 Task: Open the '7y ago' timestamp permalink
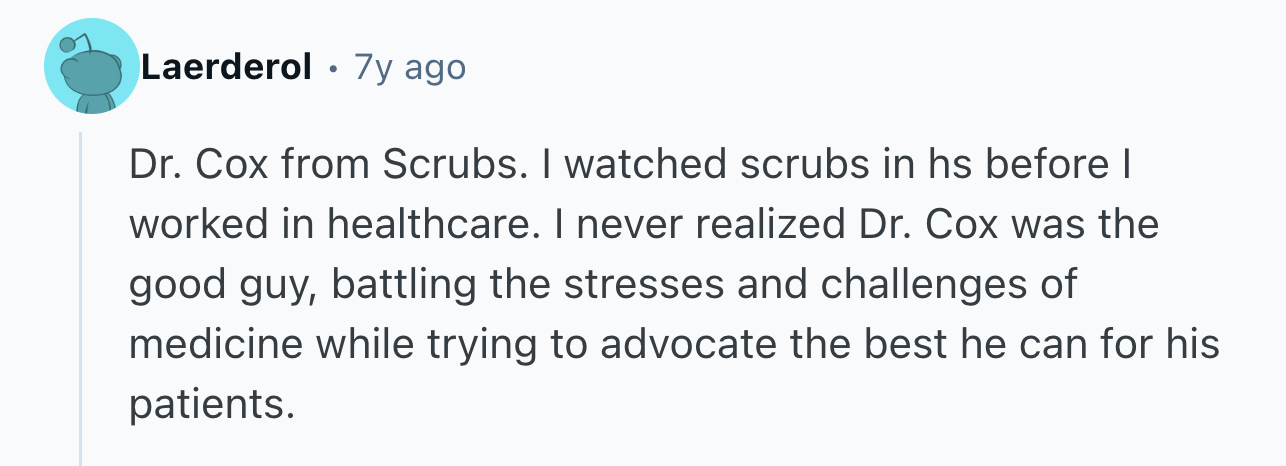click(410, 68)
